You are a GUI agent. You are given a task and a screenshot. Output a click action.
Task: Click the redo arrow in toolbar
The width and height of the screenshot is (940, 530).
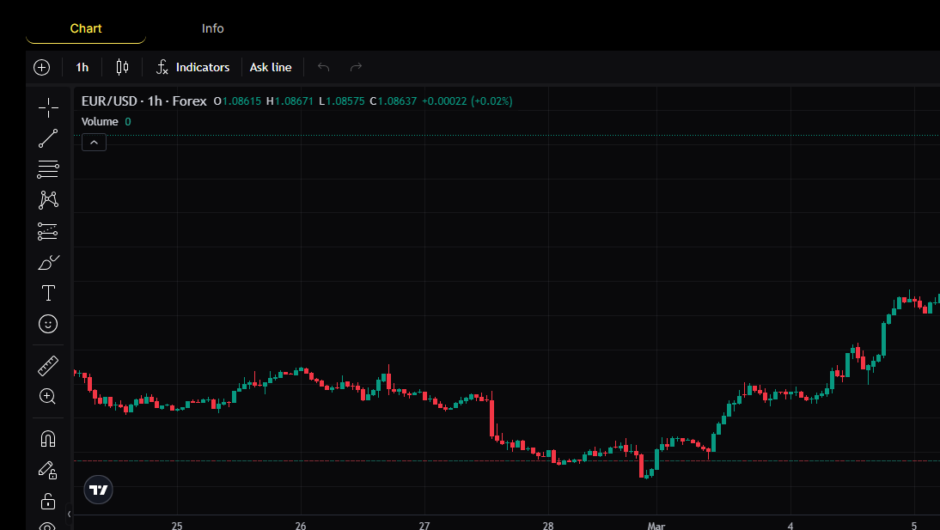pos(356,67)
